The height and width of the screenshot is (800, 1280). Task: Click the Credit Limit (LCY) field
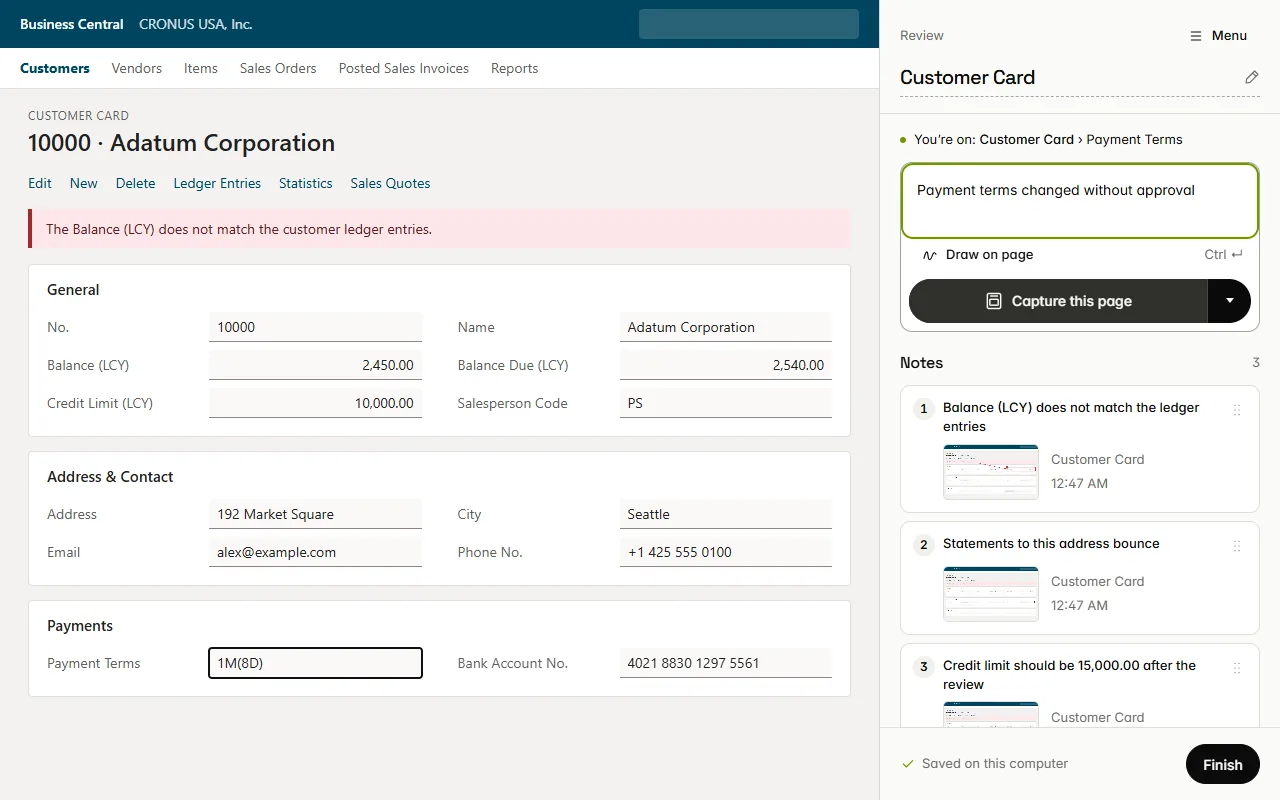tap(315, 403)
